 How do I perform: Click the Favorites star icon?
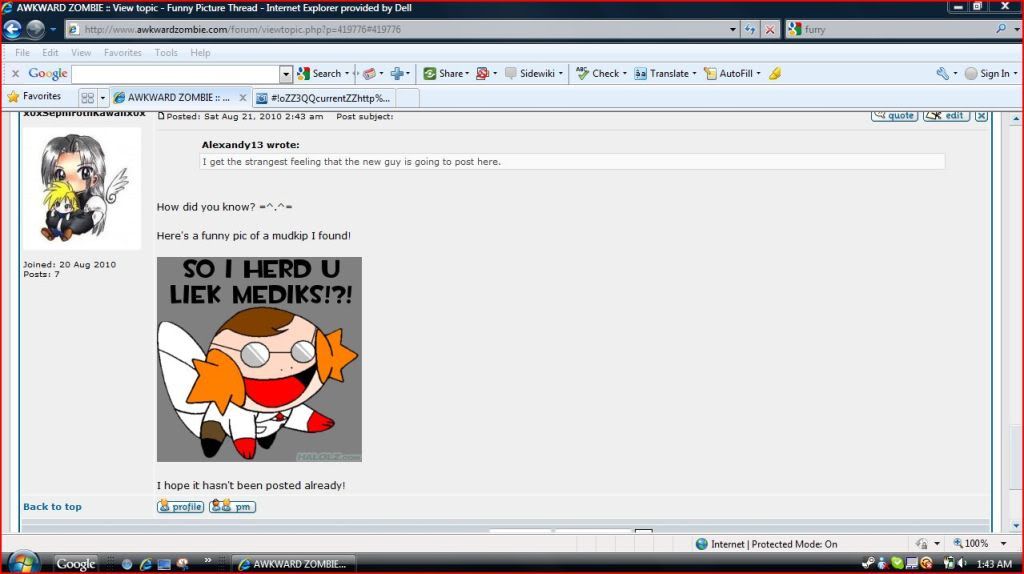coord(13,97)
